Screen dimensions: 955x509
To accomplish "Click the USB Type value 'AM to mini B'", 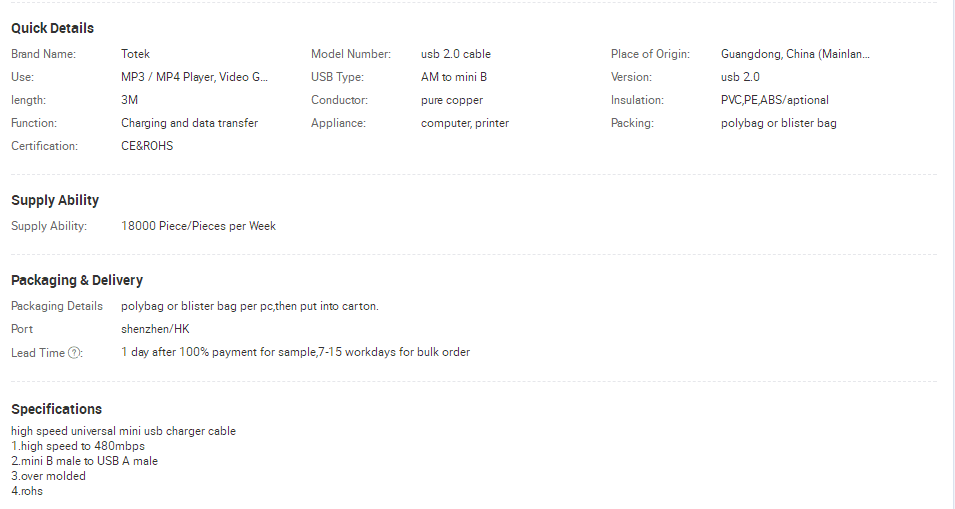I will 454,77.
